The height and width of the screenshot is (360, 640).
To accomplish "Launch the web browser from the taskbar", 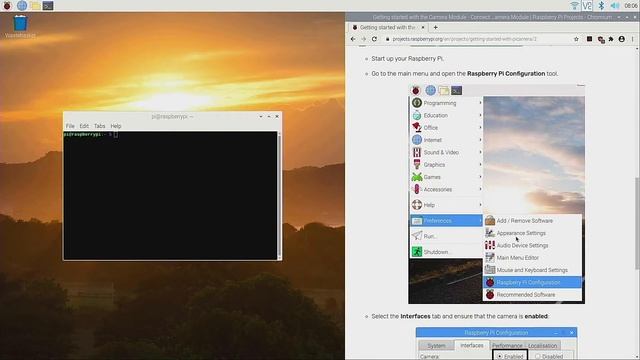I will coord(22,6).
